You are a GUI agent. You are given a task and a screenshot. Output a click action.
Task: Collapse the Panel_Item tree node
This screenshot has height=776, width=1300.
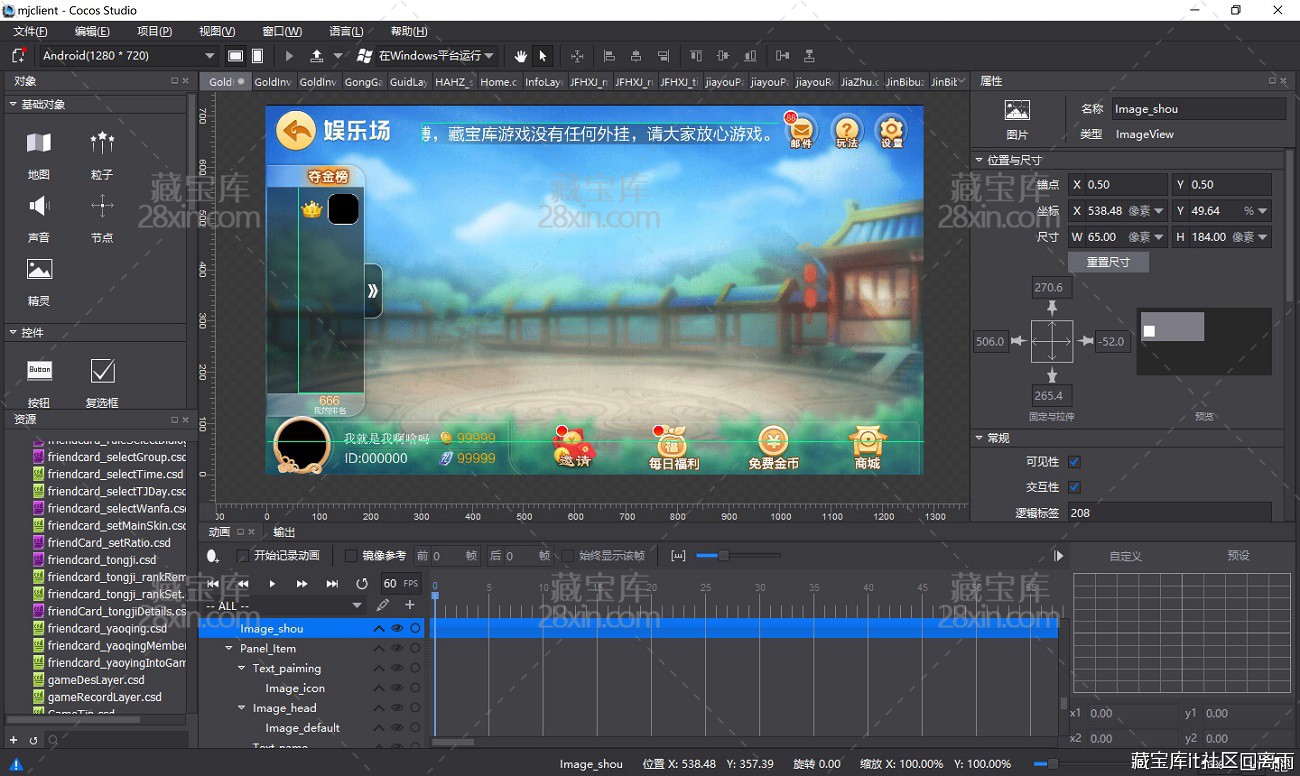click(229, 648)
